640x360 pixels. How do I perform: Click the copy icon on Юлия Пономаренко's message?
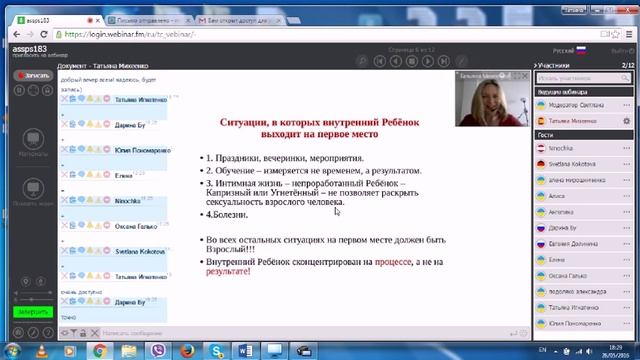tap(73, 149)
